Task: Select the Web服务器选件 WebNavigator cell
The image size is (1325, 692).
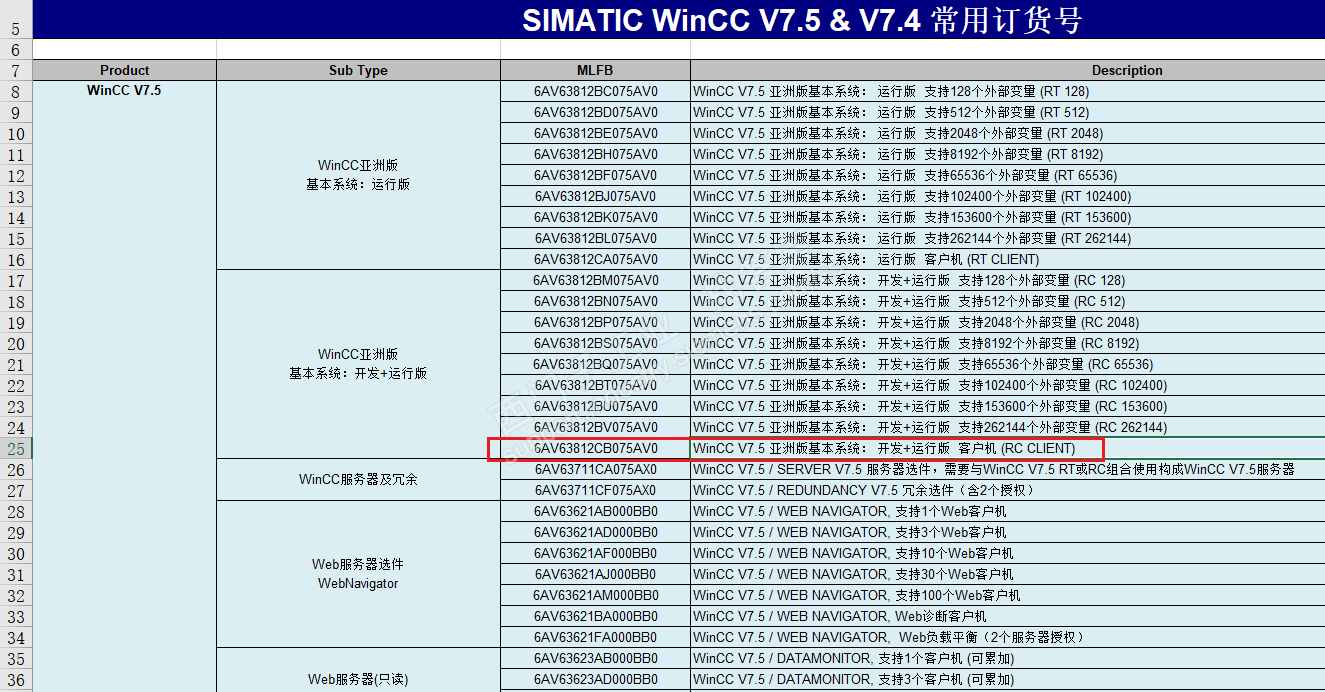Action: (x=358, y=574)
